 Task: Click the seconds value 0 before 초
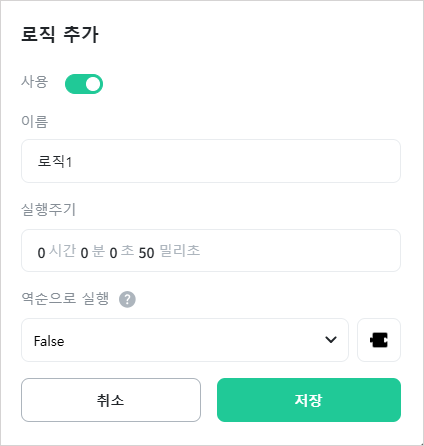[x=113, y=253]
